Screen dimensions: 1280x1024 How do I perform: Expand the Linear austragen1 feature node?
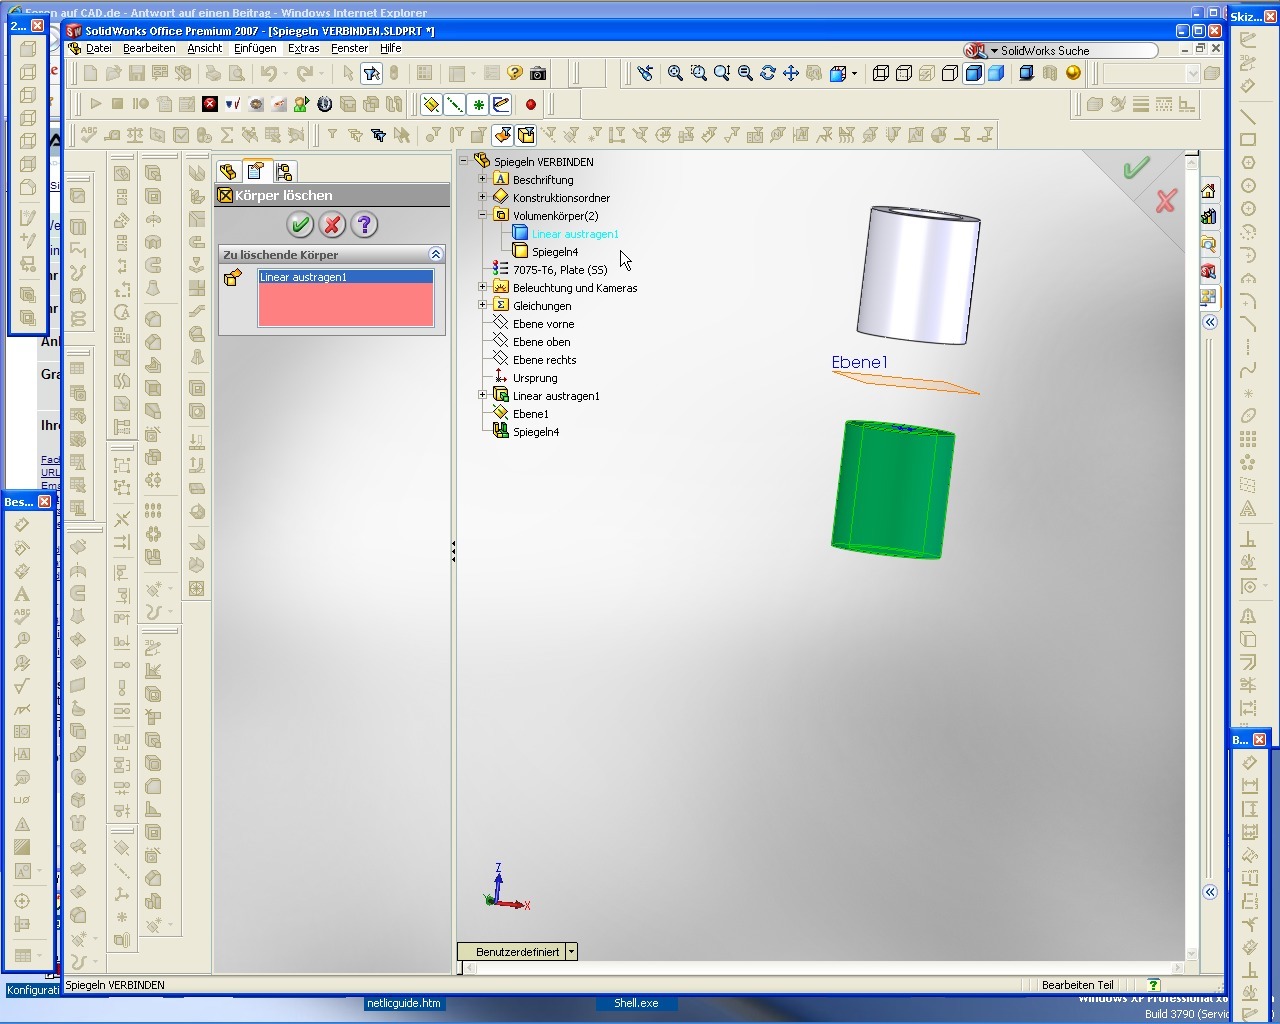[482, 395]
